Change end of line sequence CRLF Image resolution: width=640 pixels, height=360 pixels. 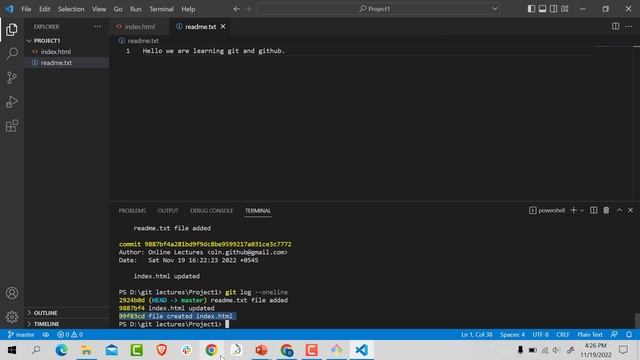[563, 335]
